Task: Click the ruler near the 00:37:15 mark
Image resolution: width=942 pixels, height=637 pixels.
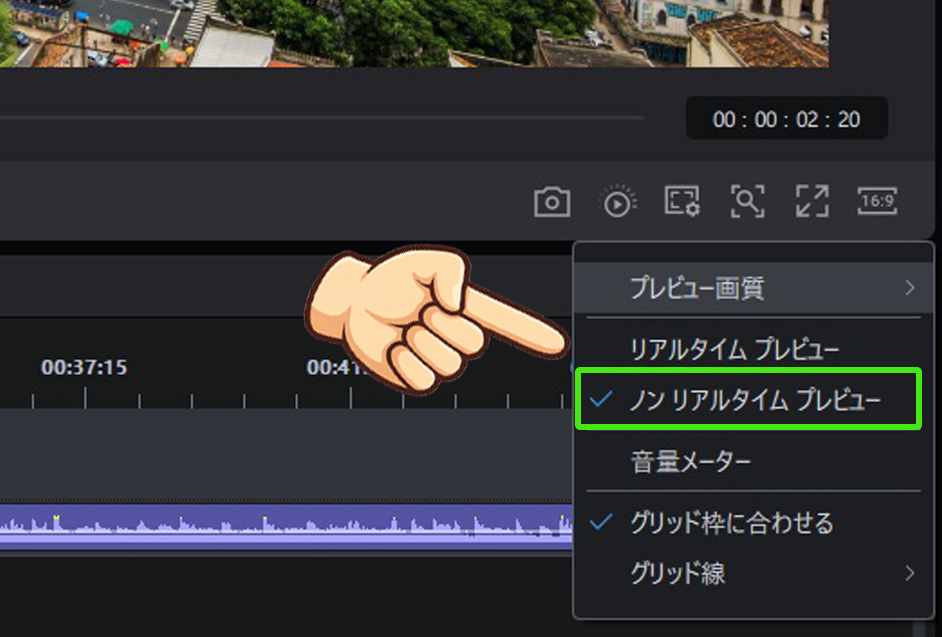Action: (x=87, y=367)
